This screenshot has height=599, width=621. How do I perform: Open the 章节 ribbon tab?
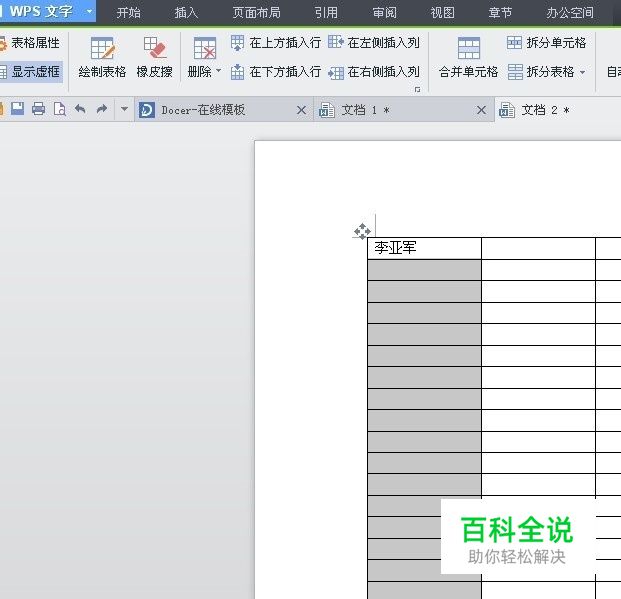(x=500, y=12)
